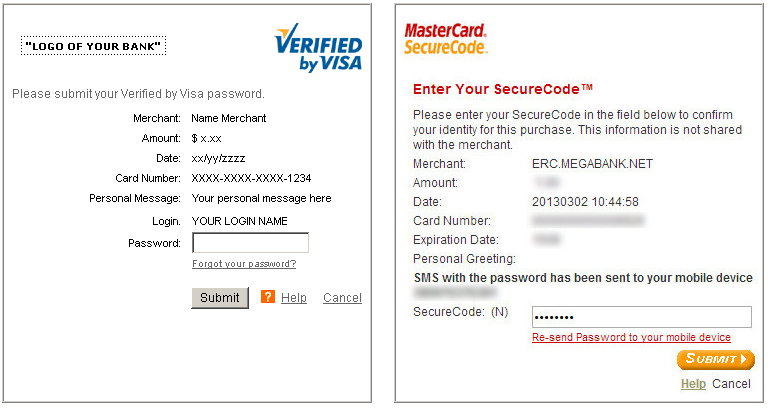Click Re-send Password to your mobile device

pos(631,337)
